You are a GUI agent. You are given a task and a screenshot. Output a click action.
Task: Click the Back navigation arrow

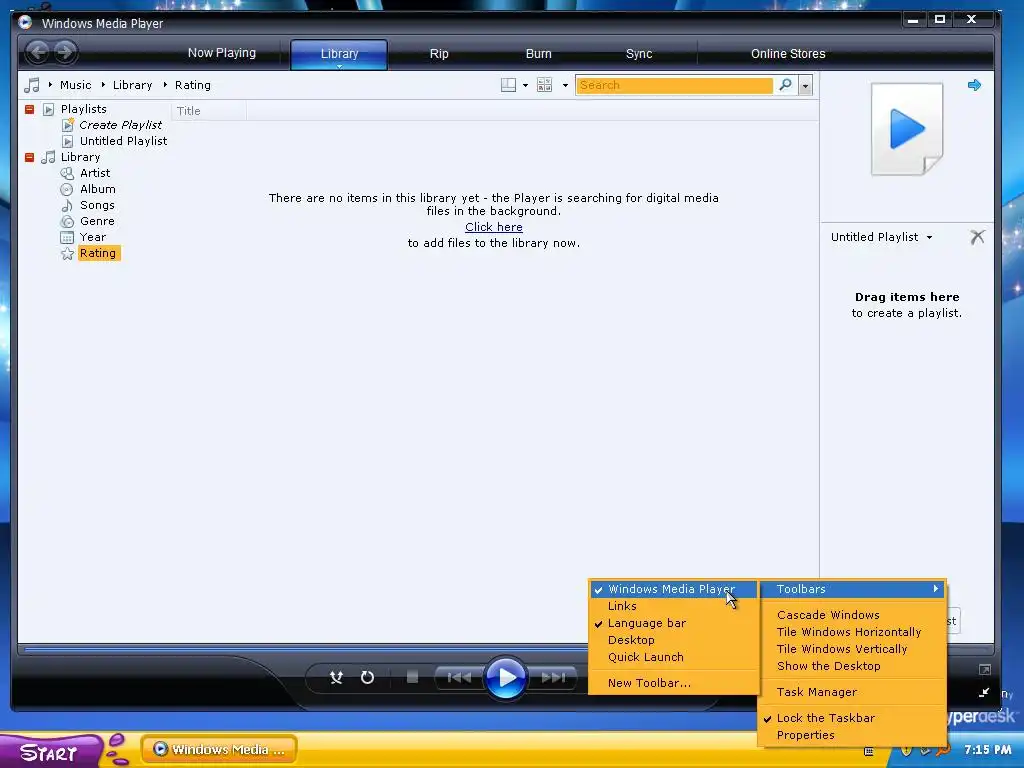pyautogui.click(x=38, y=52)
